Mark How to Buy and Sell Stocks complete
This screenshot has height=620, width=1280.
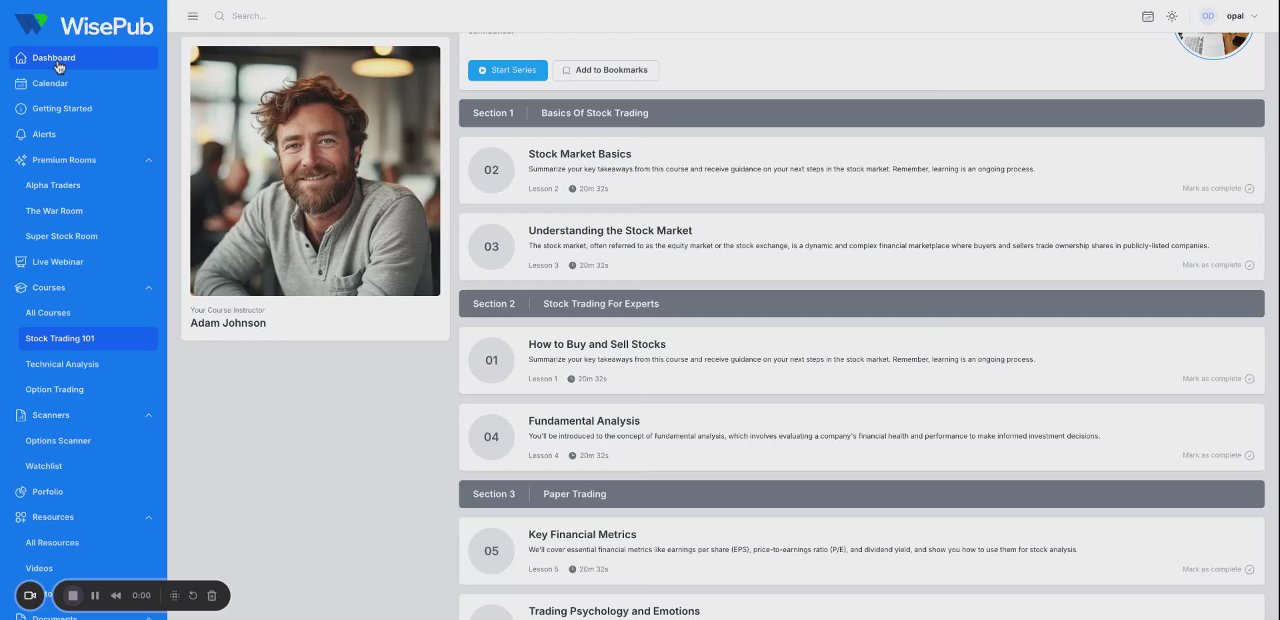pos(1218,379)
